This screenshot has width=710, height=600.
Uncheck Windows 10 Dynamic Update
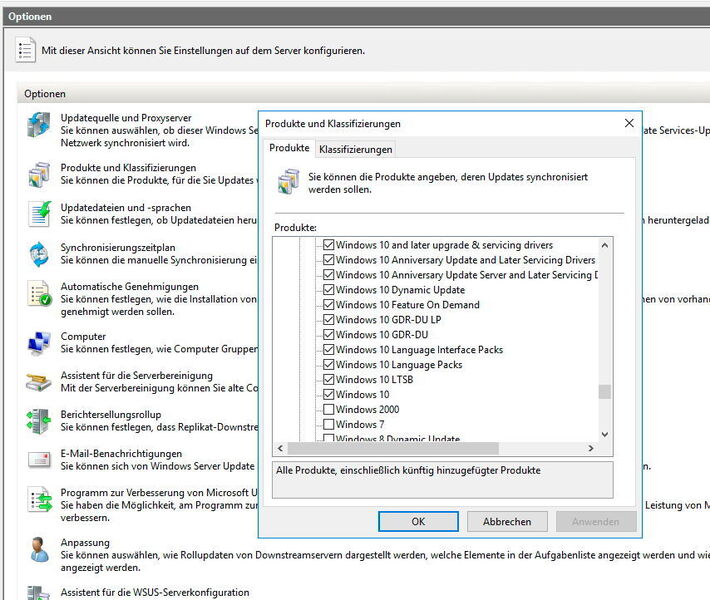click(329, 290)
